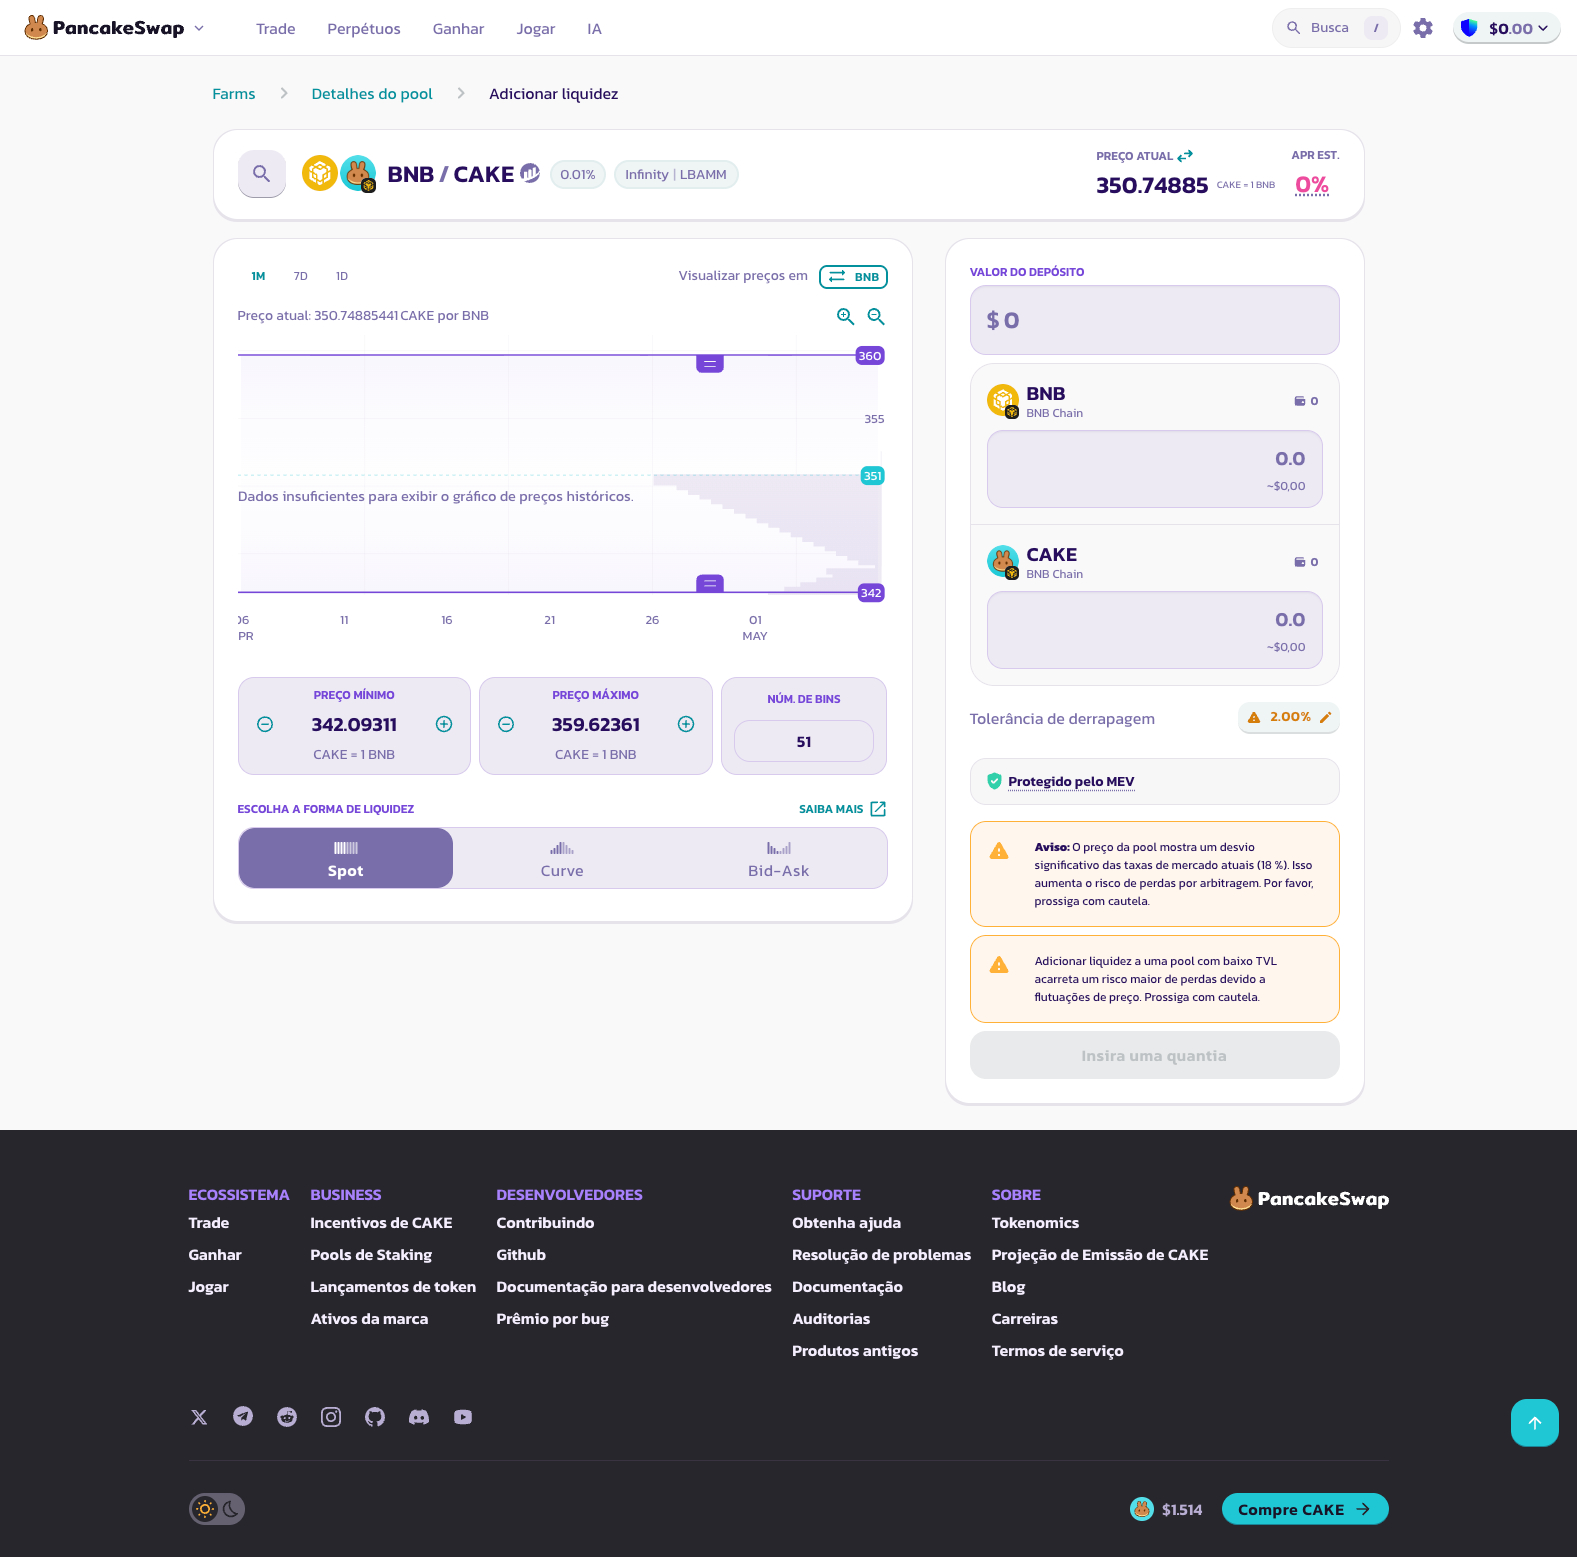Select 1D chart timeframe
Image resolution: width=1577 pixels, height=1557 pixels.
click(342, 276)
